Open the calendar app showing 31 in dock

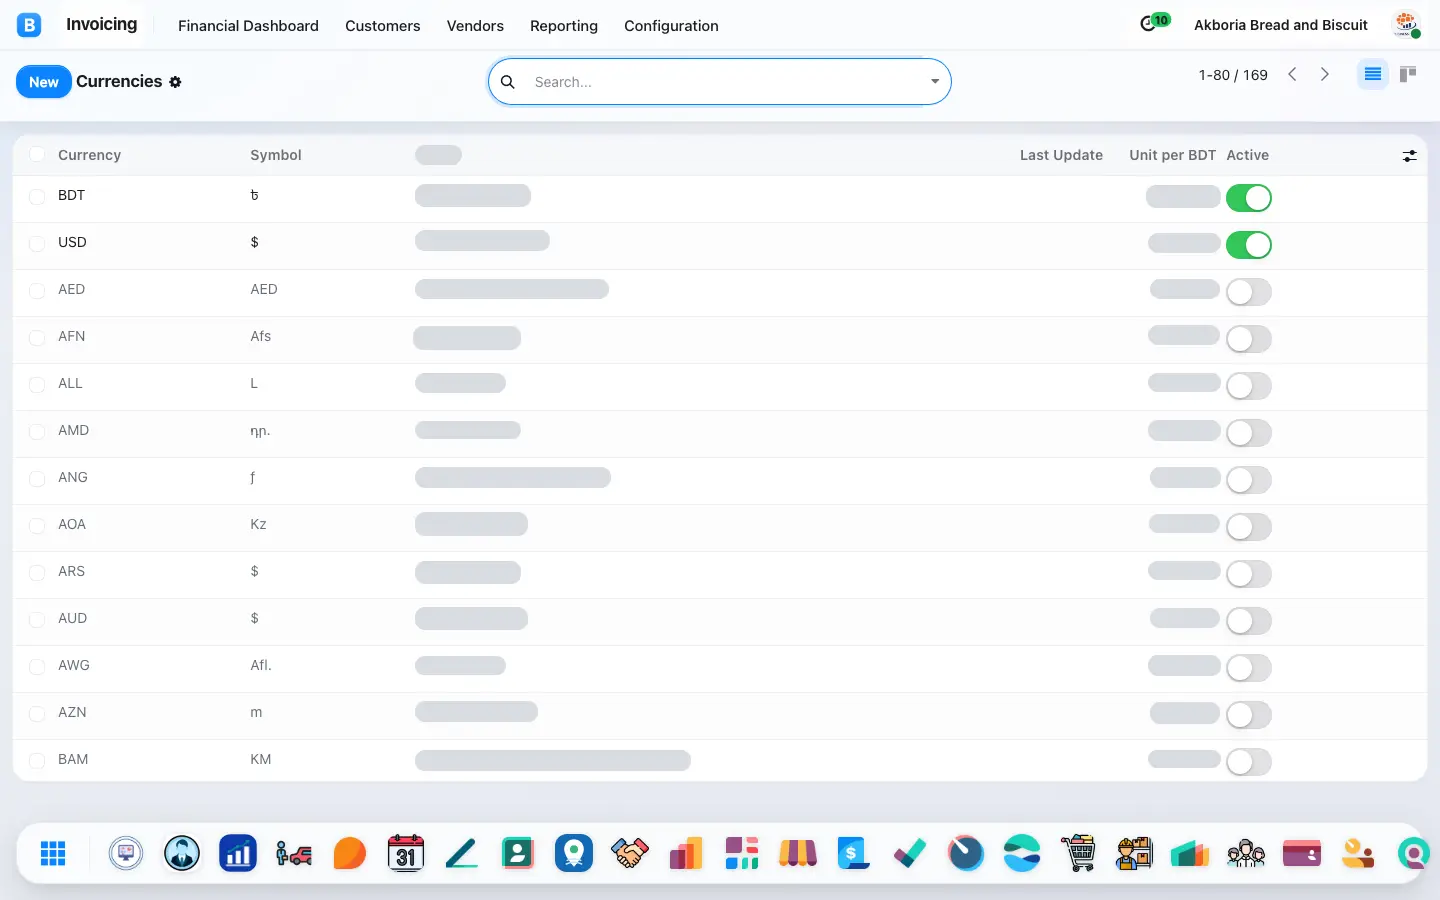(x=406, y=853)
